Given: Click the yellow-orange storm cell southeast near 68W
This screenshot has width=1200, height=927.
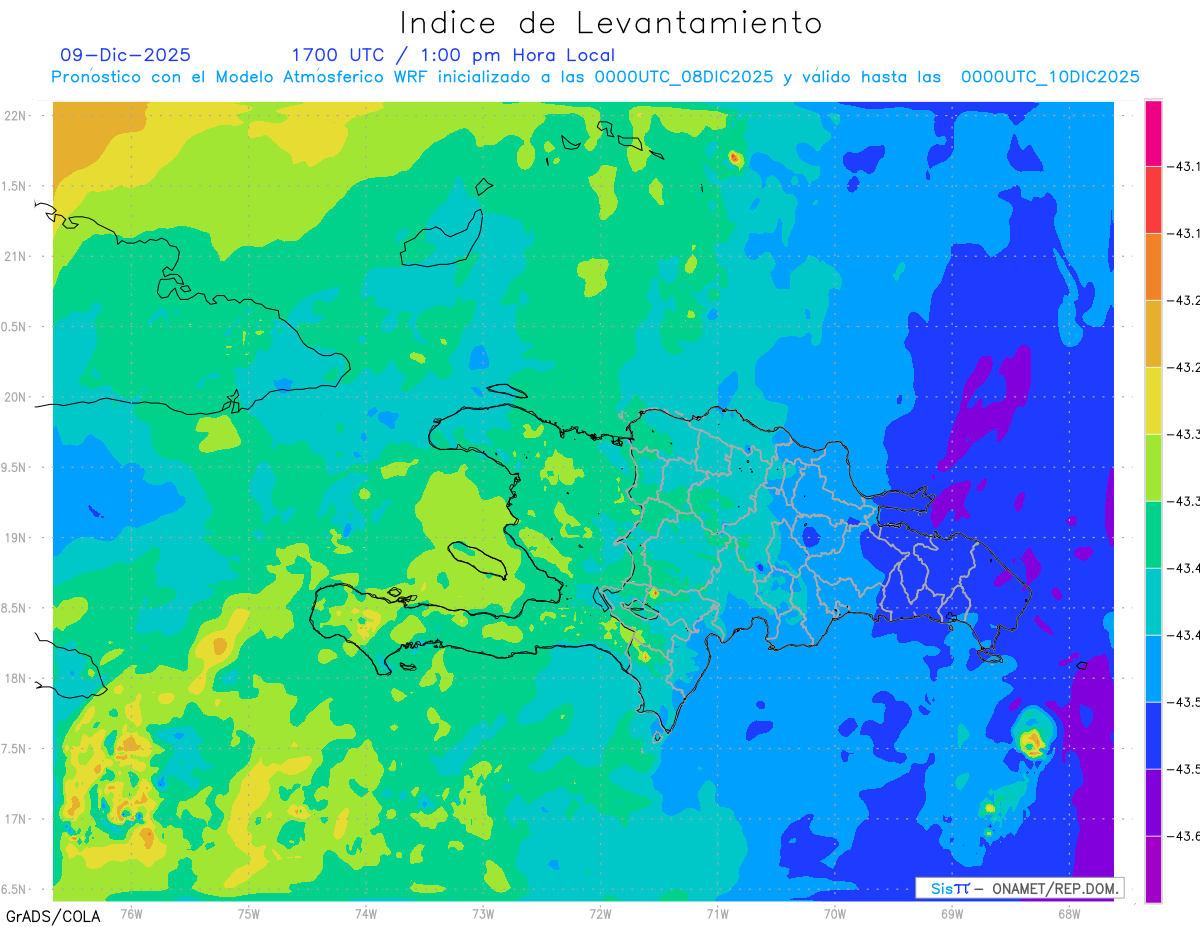Looking at the screenshot, I should (1031, 741).
